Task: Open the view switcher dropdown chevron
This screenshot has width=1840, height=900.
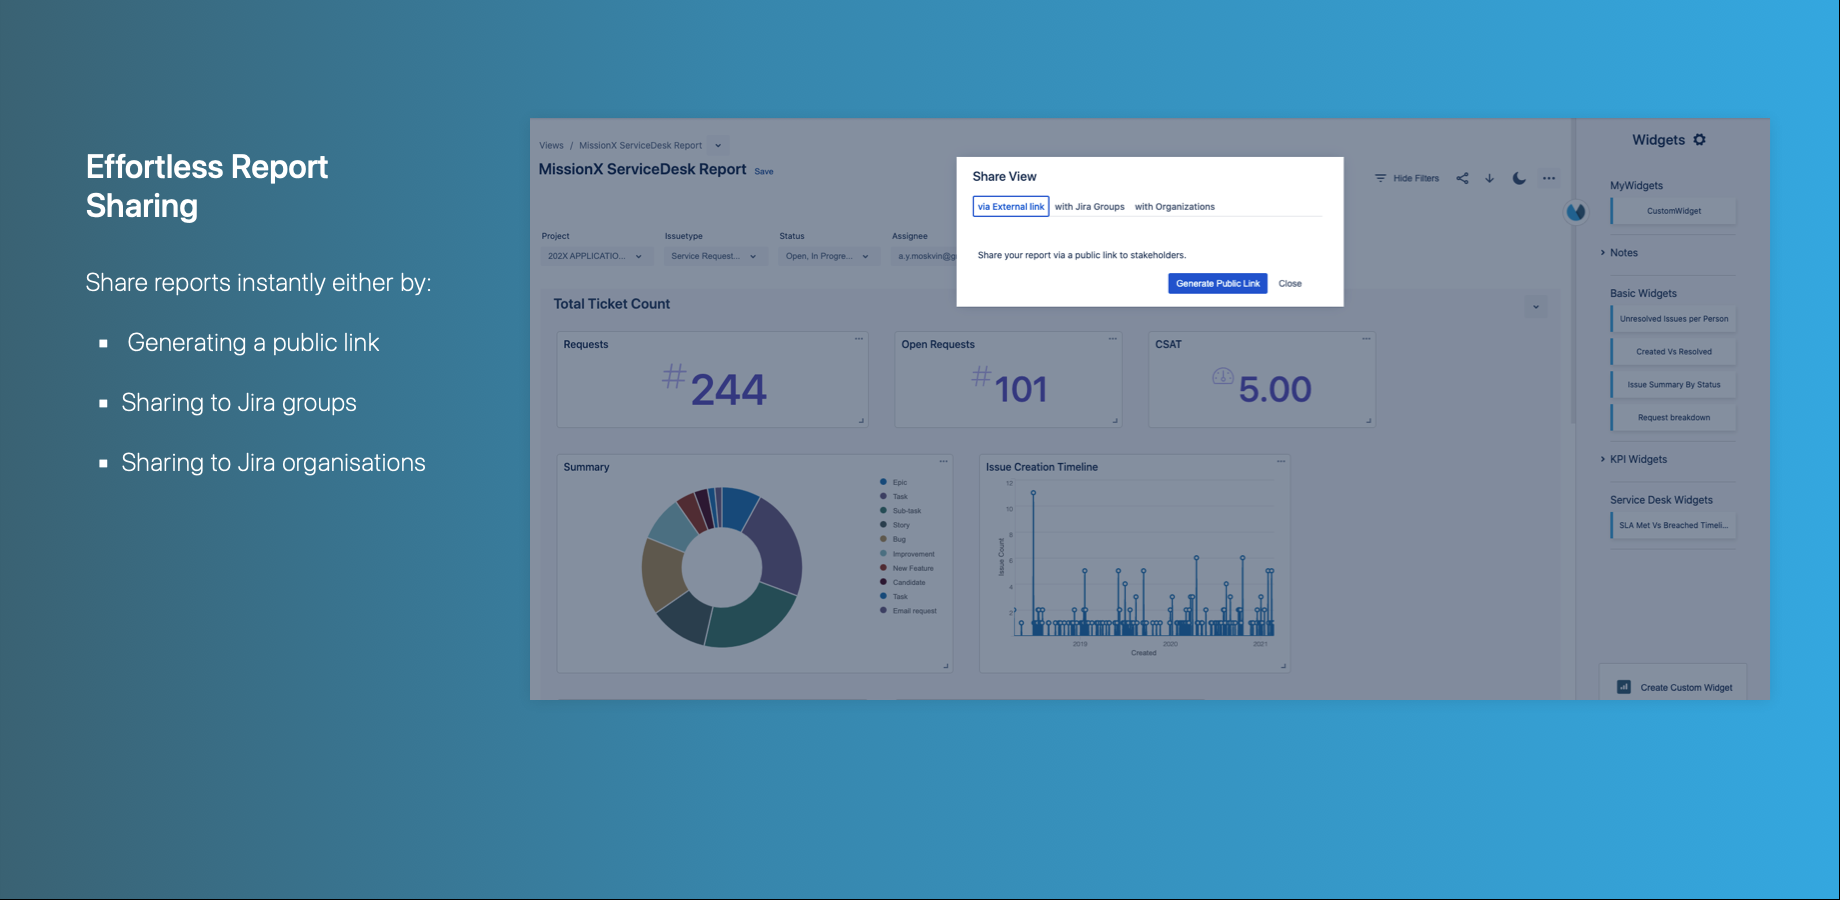Action: pyautogui.click(x=718, y=146)
